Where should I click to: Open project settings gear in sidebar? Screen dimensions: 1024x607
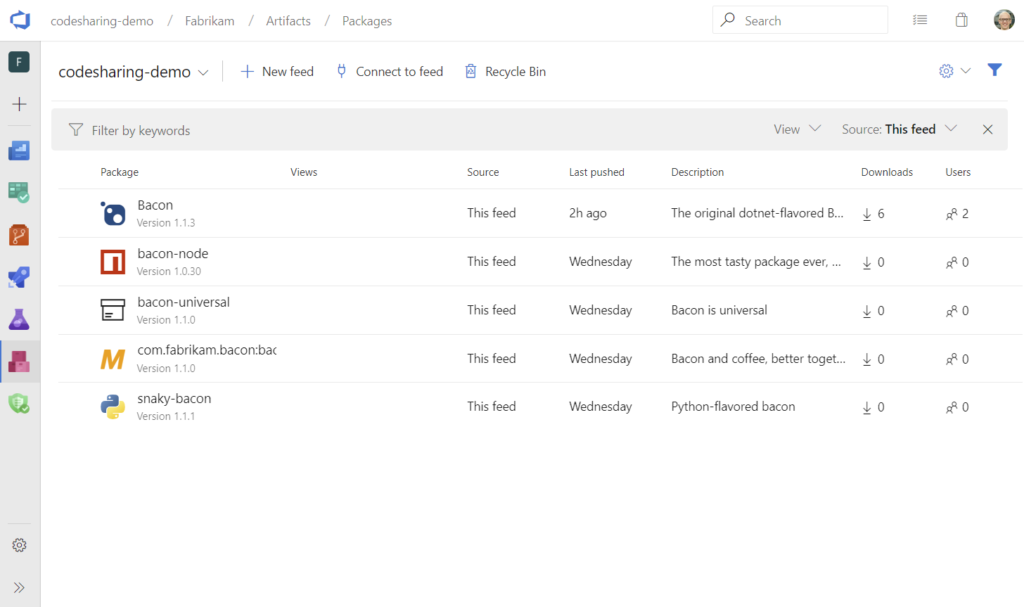click(x=19, y=545)
